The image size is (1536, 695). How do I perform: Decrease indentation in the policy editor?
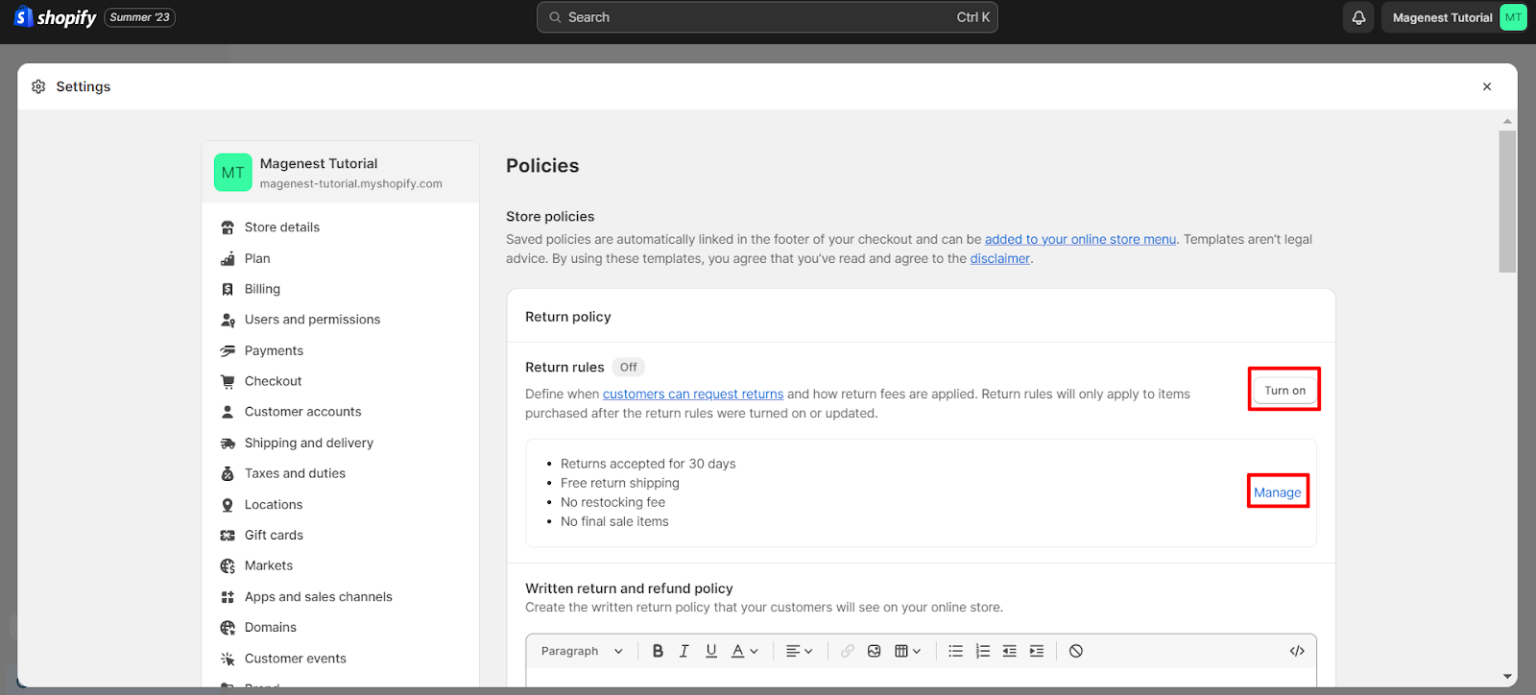(x=1009, y=650)
